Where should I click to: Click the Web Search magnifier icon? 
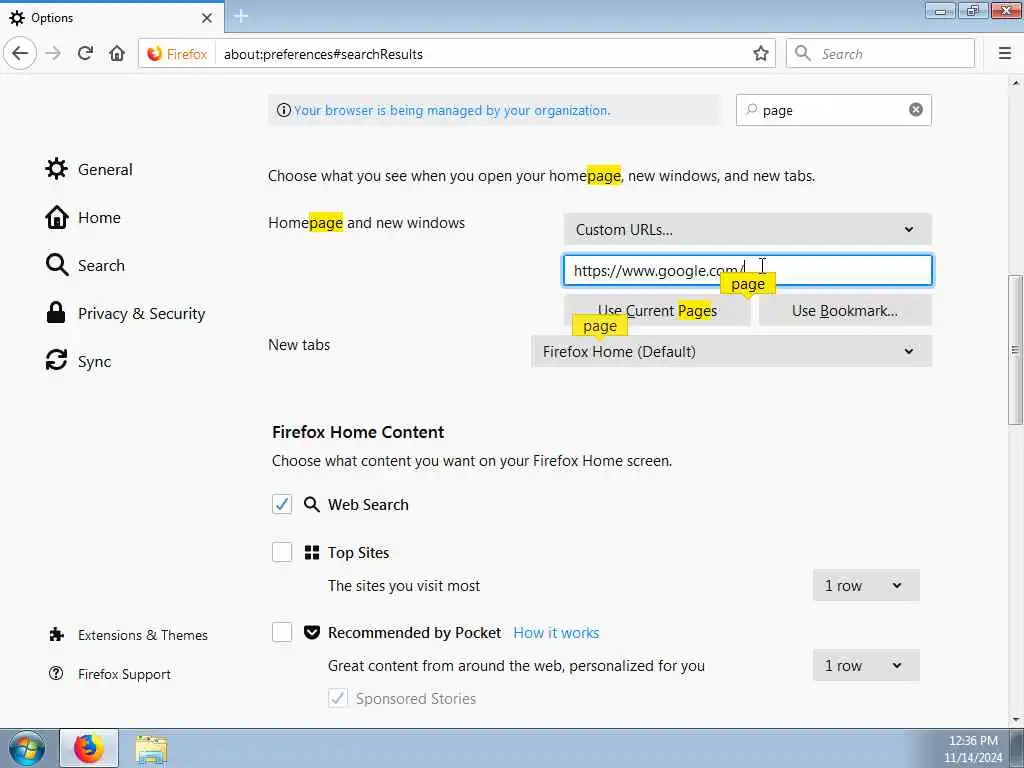tap(312, 504)
